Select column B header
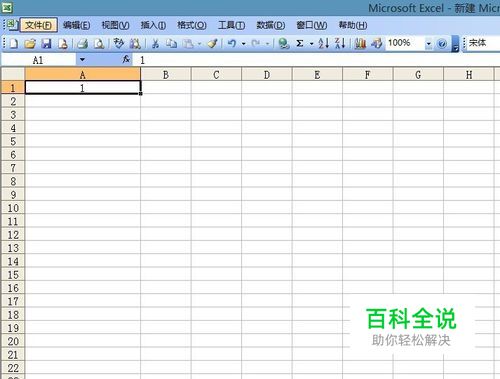Viewport: 500px width, 379px height. click(x=166, y=75)
